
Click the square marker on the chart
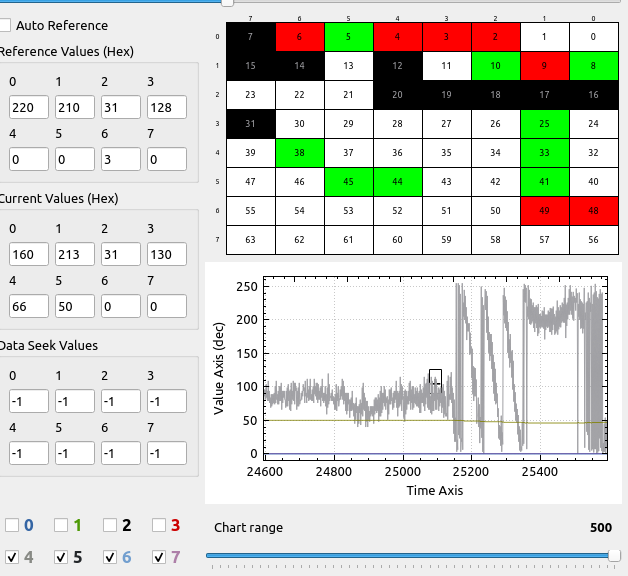click(x=435, y=376)
